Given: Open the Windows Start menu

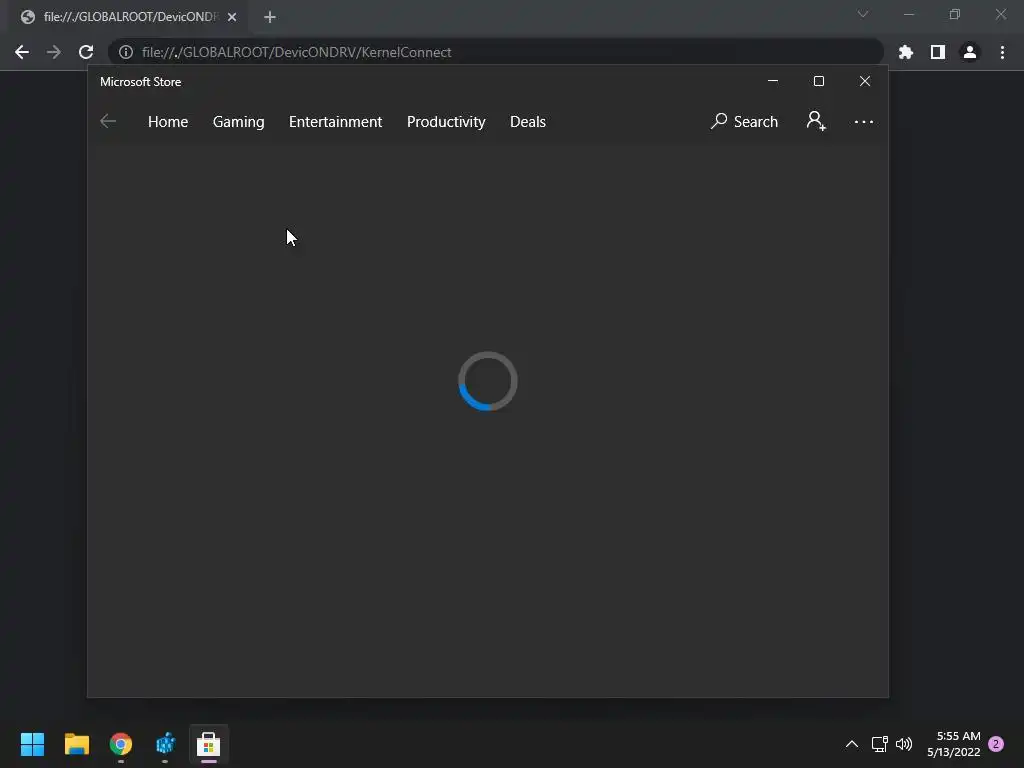Looking at the screenshot, I should [x=33, y=744].
